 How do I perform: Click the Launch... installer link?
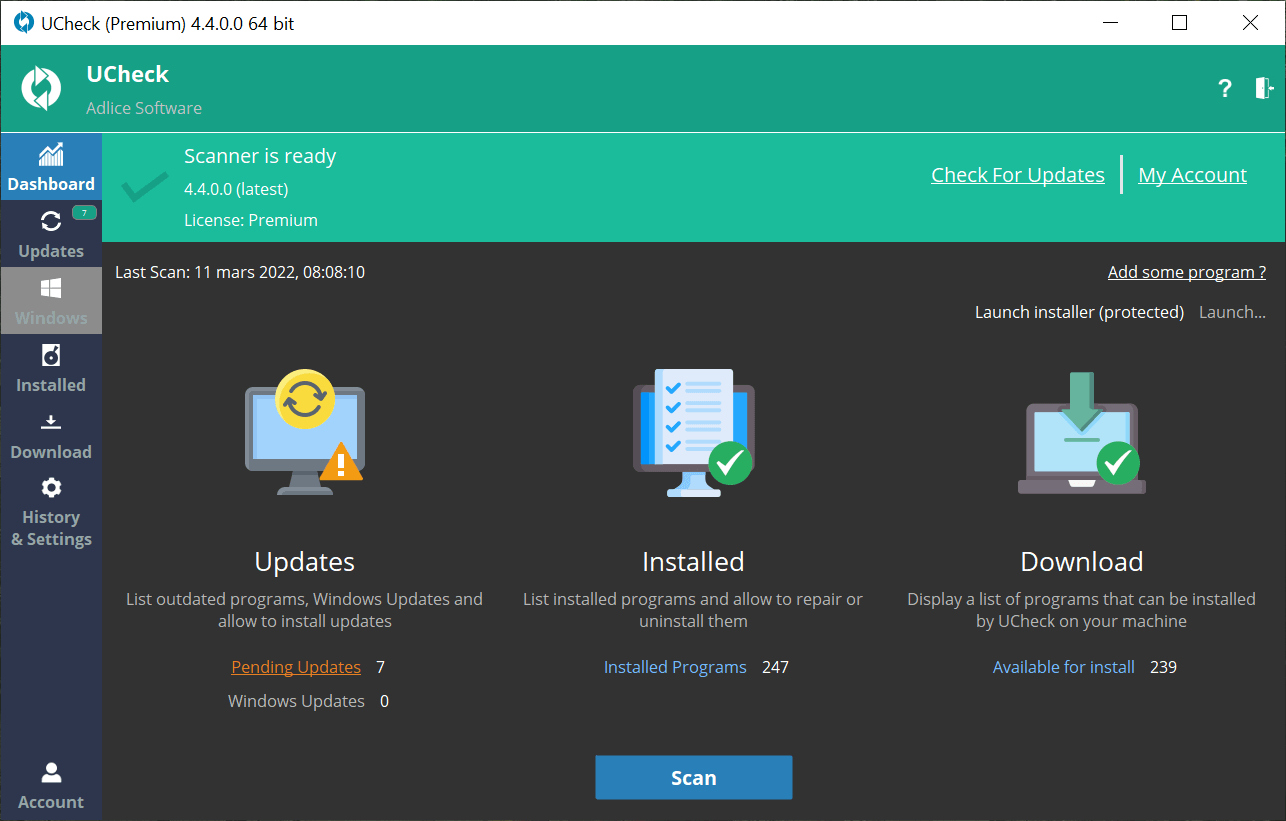coord(1232,312)
